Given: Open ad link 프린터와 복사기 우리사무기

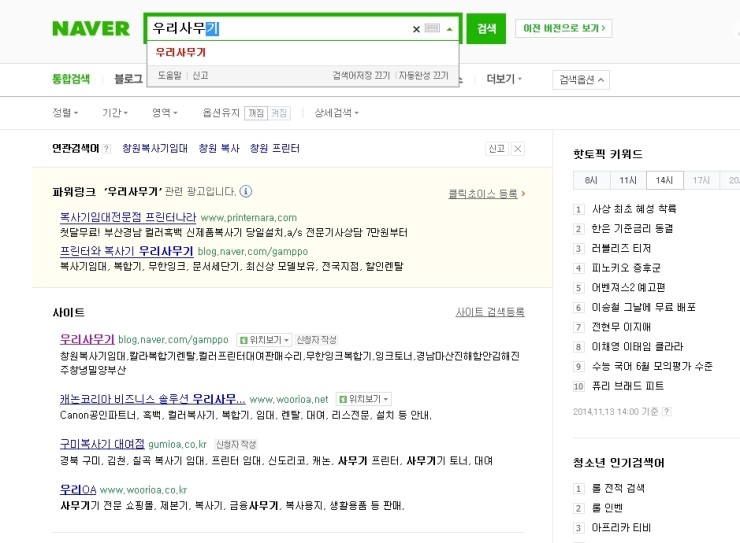Looking at the screenshot, I should (126, 251).
